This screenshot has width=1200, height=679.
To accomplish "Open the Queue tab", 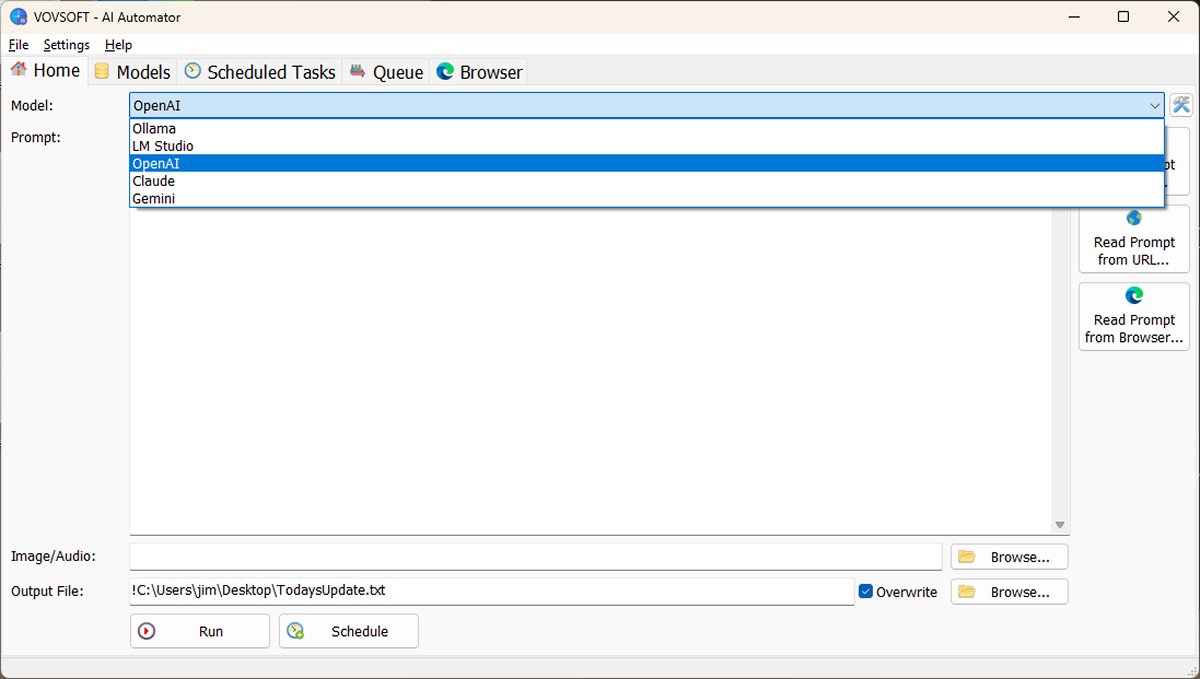I will pos(386,72).
